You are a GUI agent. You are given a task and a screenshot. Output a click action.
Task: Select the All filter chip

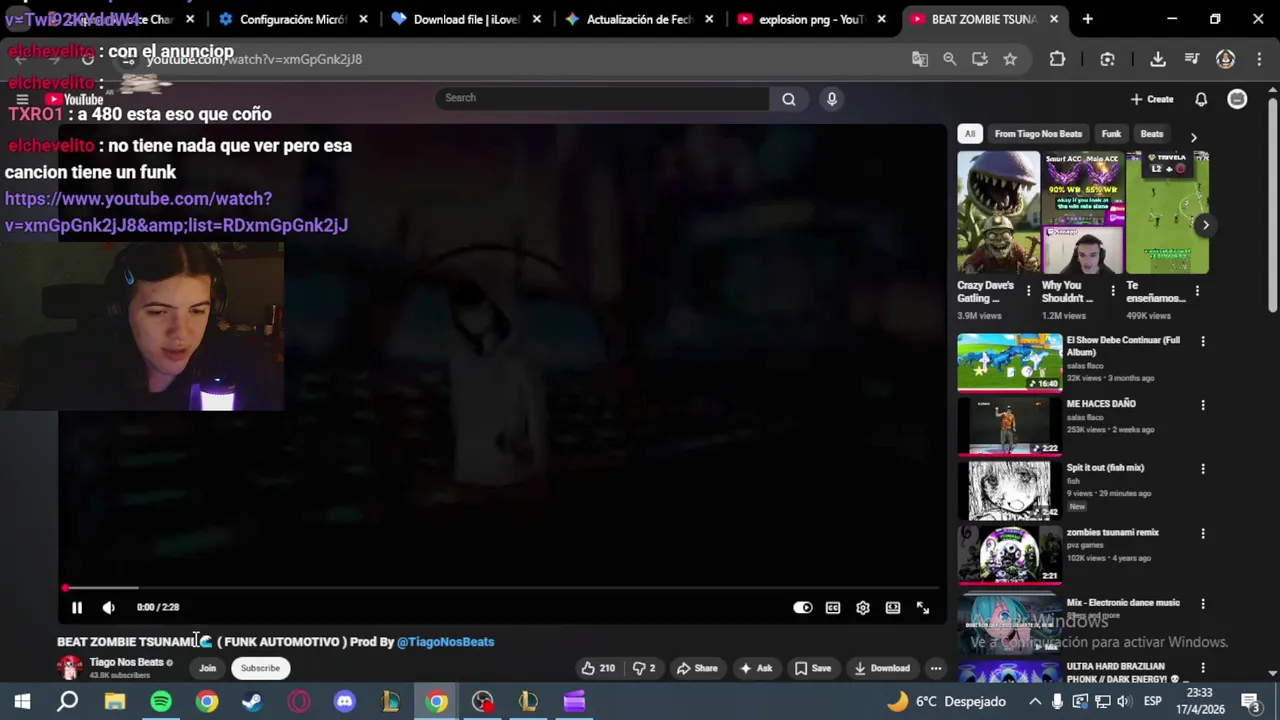pos(970,134)
